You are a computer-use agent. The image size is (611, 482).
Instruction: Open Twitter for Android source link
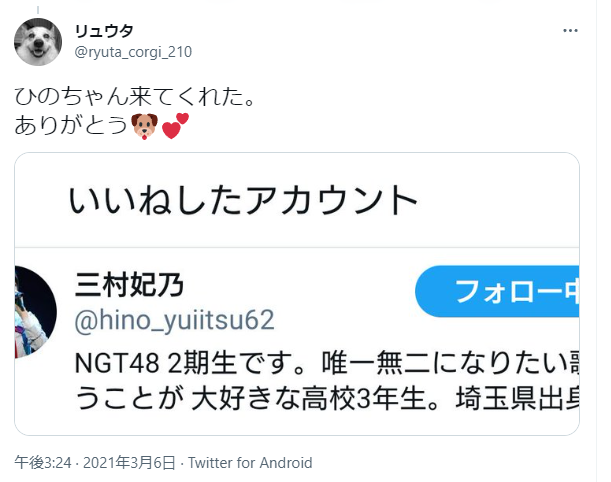point(250,463)
